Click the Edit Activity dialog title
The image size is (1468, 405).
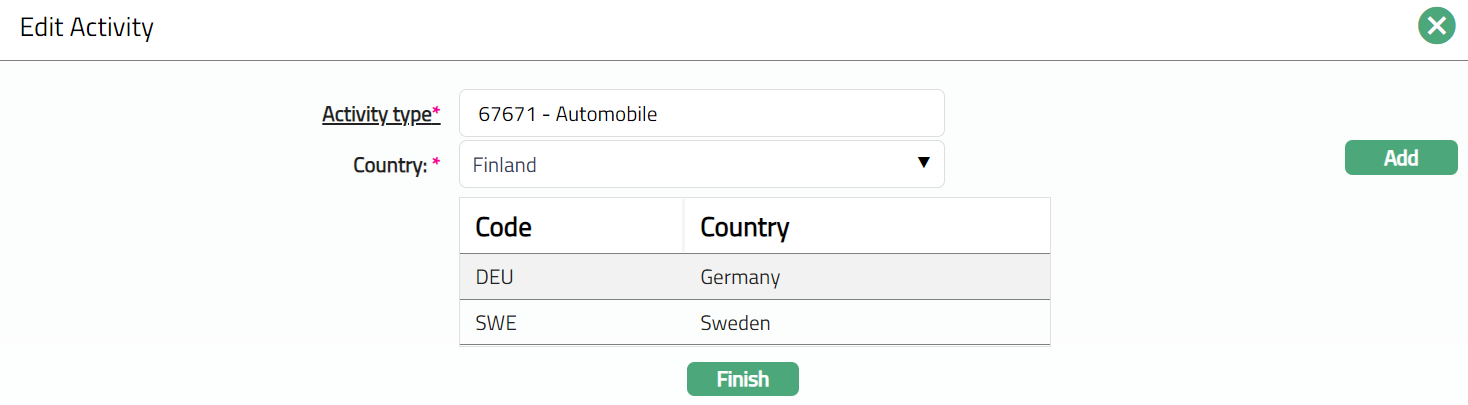[x=87, y=27]
